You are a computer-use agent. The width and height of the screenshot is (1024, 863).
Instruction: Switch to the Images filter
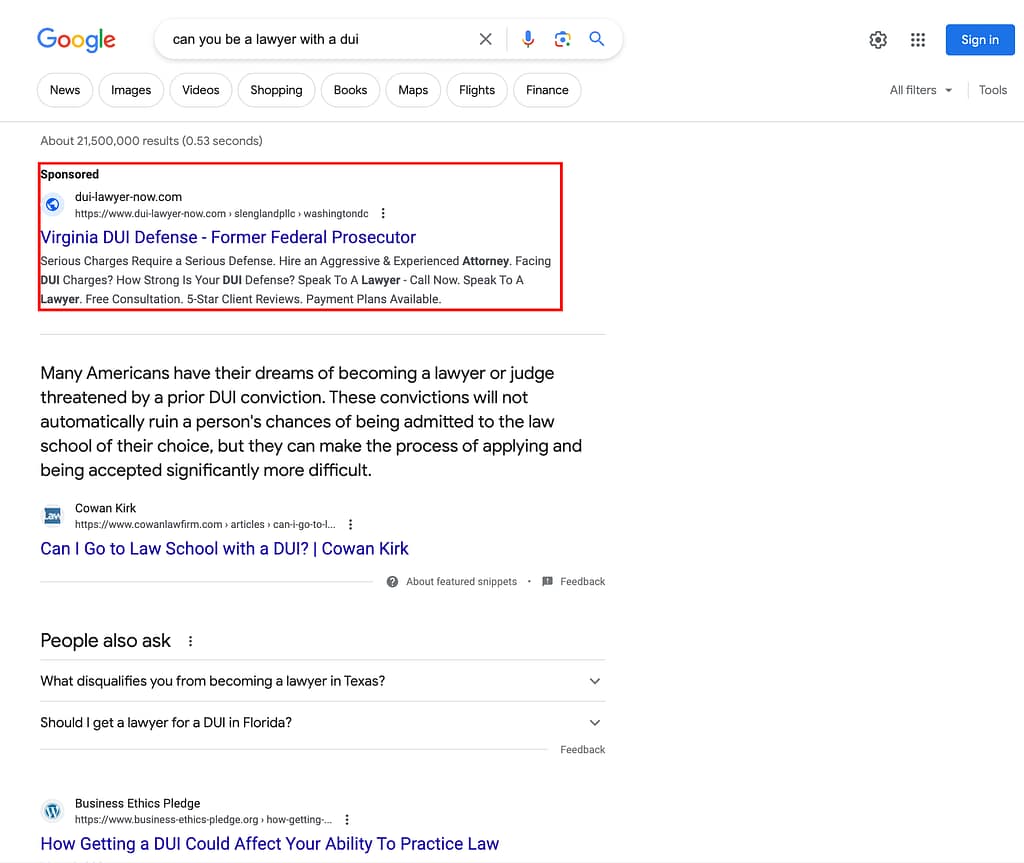[x=131, y=90]
